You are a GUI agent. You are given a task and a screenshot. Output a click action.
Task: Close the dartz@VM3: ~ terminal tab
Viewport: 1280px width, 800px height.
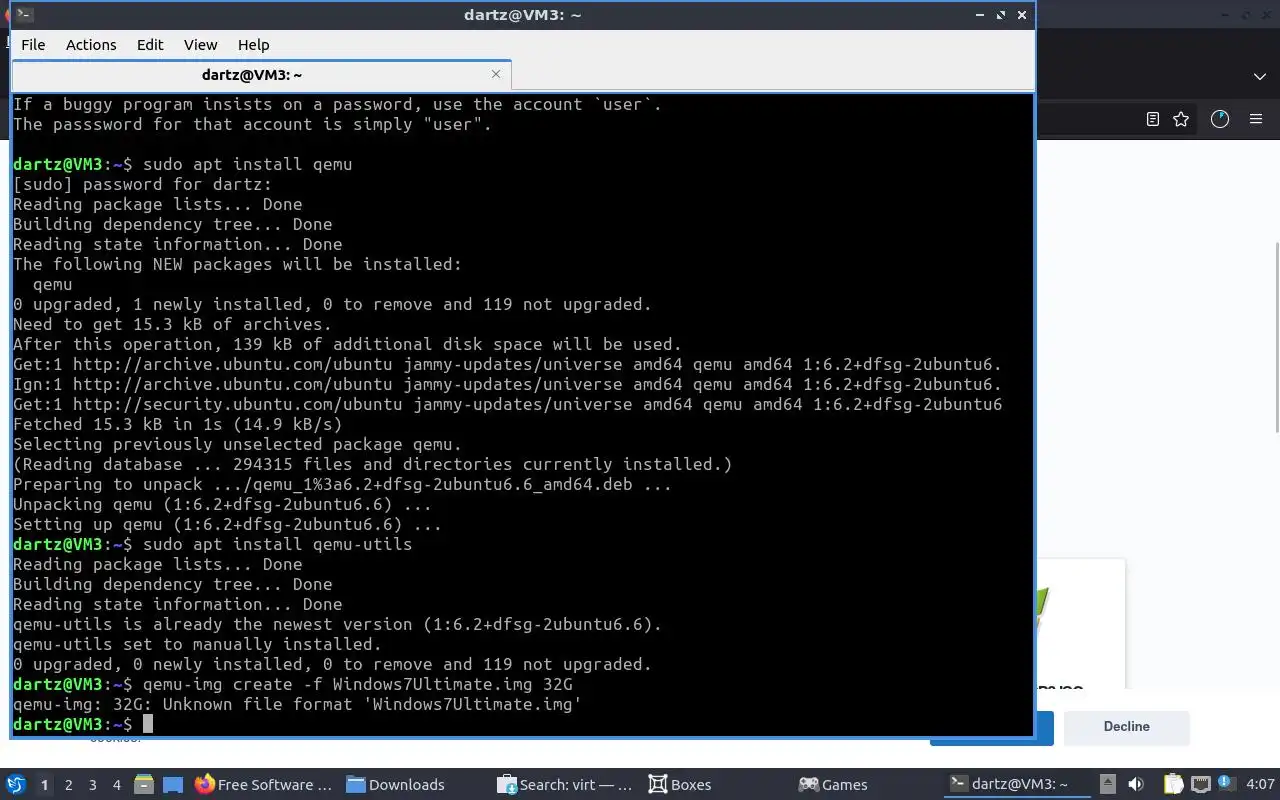[496, 74]
